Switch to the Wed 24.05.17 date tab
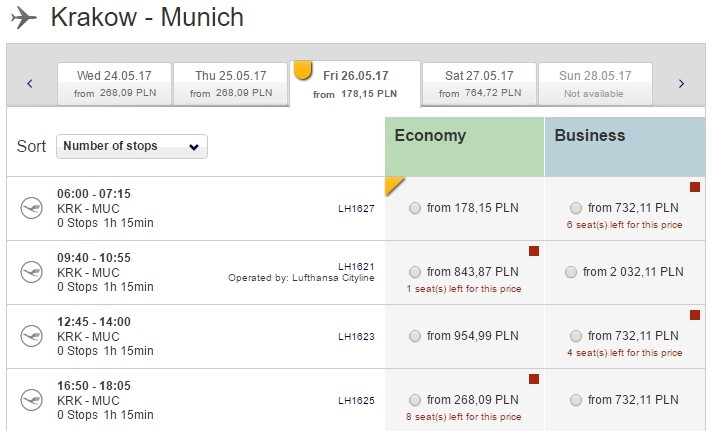 (x=114, y=84)
